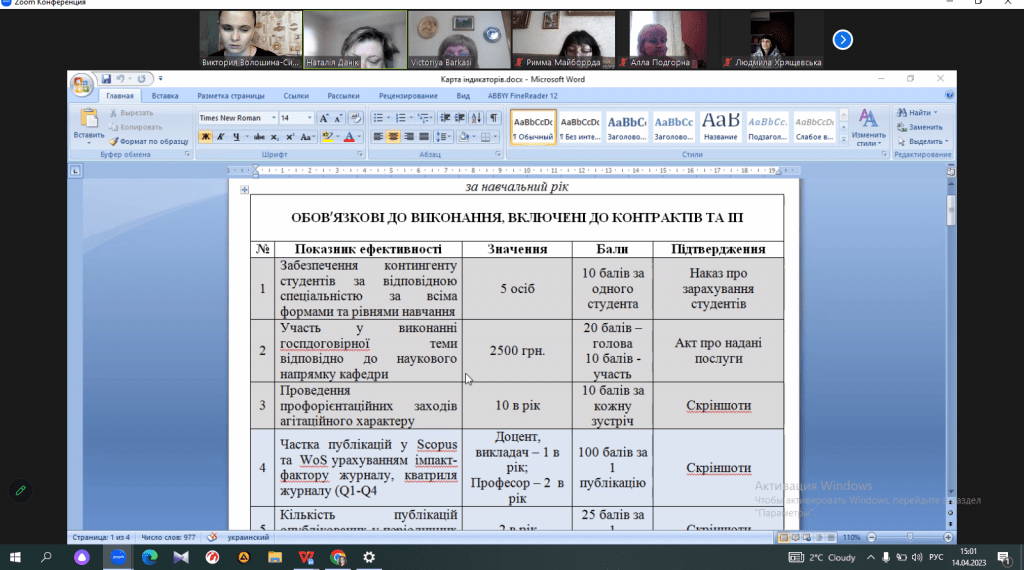Viewport: 1024px width, 570px height.
Task: Click the text highlight color button
Action: (328, 136)
